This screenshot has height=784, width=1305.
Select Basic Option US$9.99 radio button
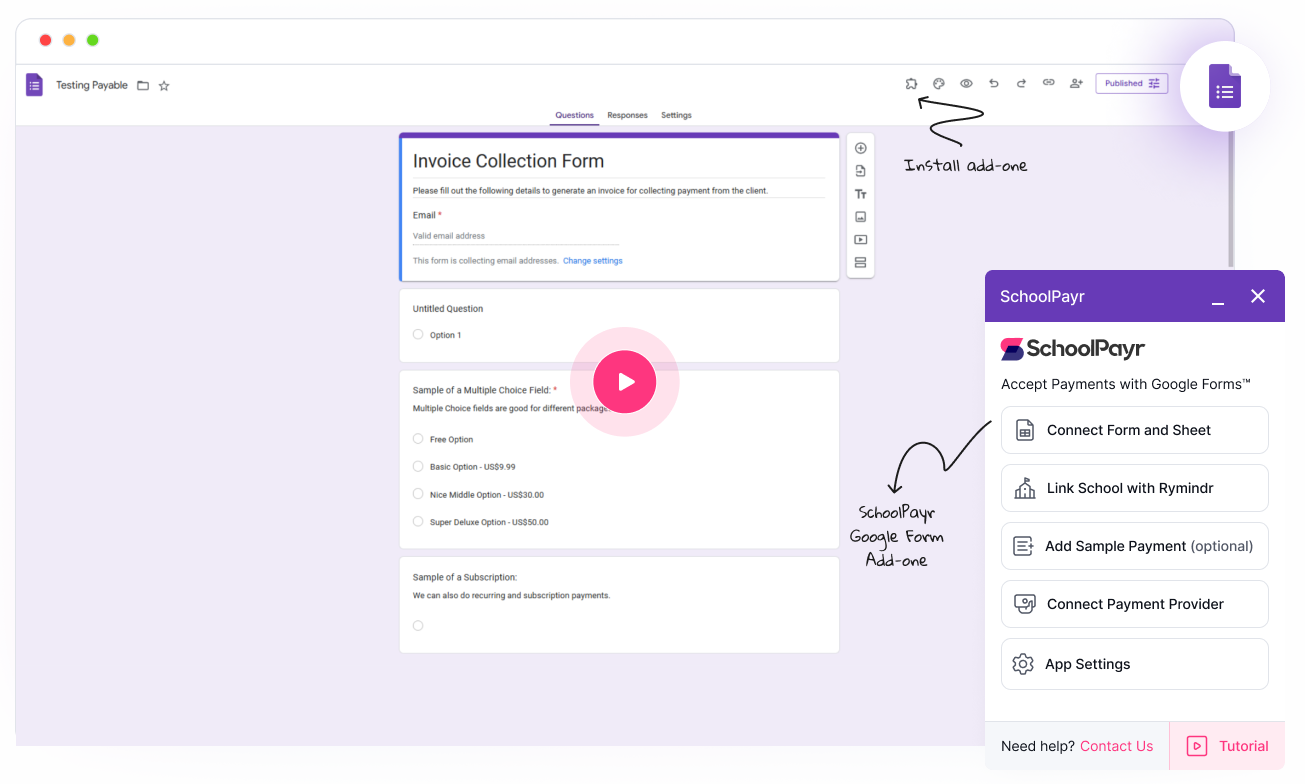(418, 466)
